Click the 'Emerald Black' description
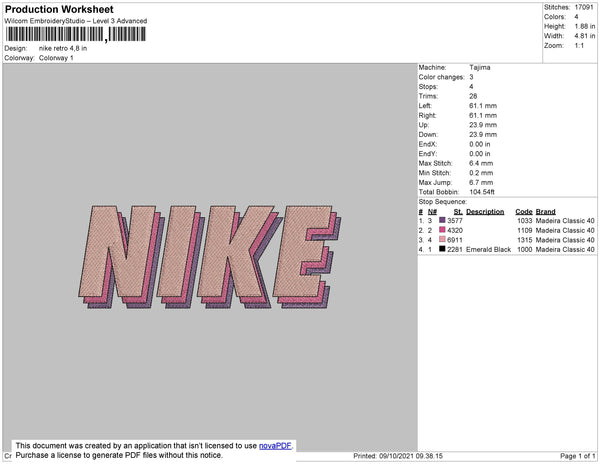The image size is (600, 464). [489, 249]
